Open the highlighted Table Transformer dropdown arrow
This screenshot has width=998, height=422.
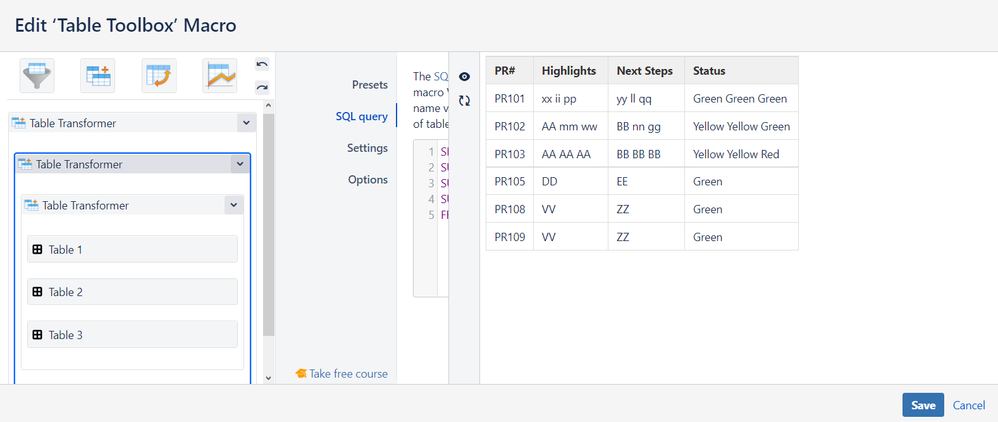pyautogui.click(x=240, y=164)
